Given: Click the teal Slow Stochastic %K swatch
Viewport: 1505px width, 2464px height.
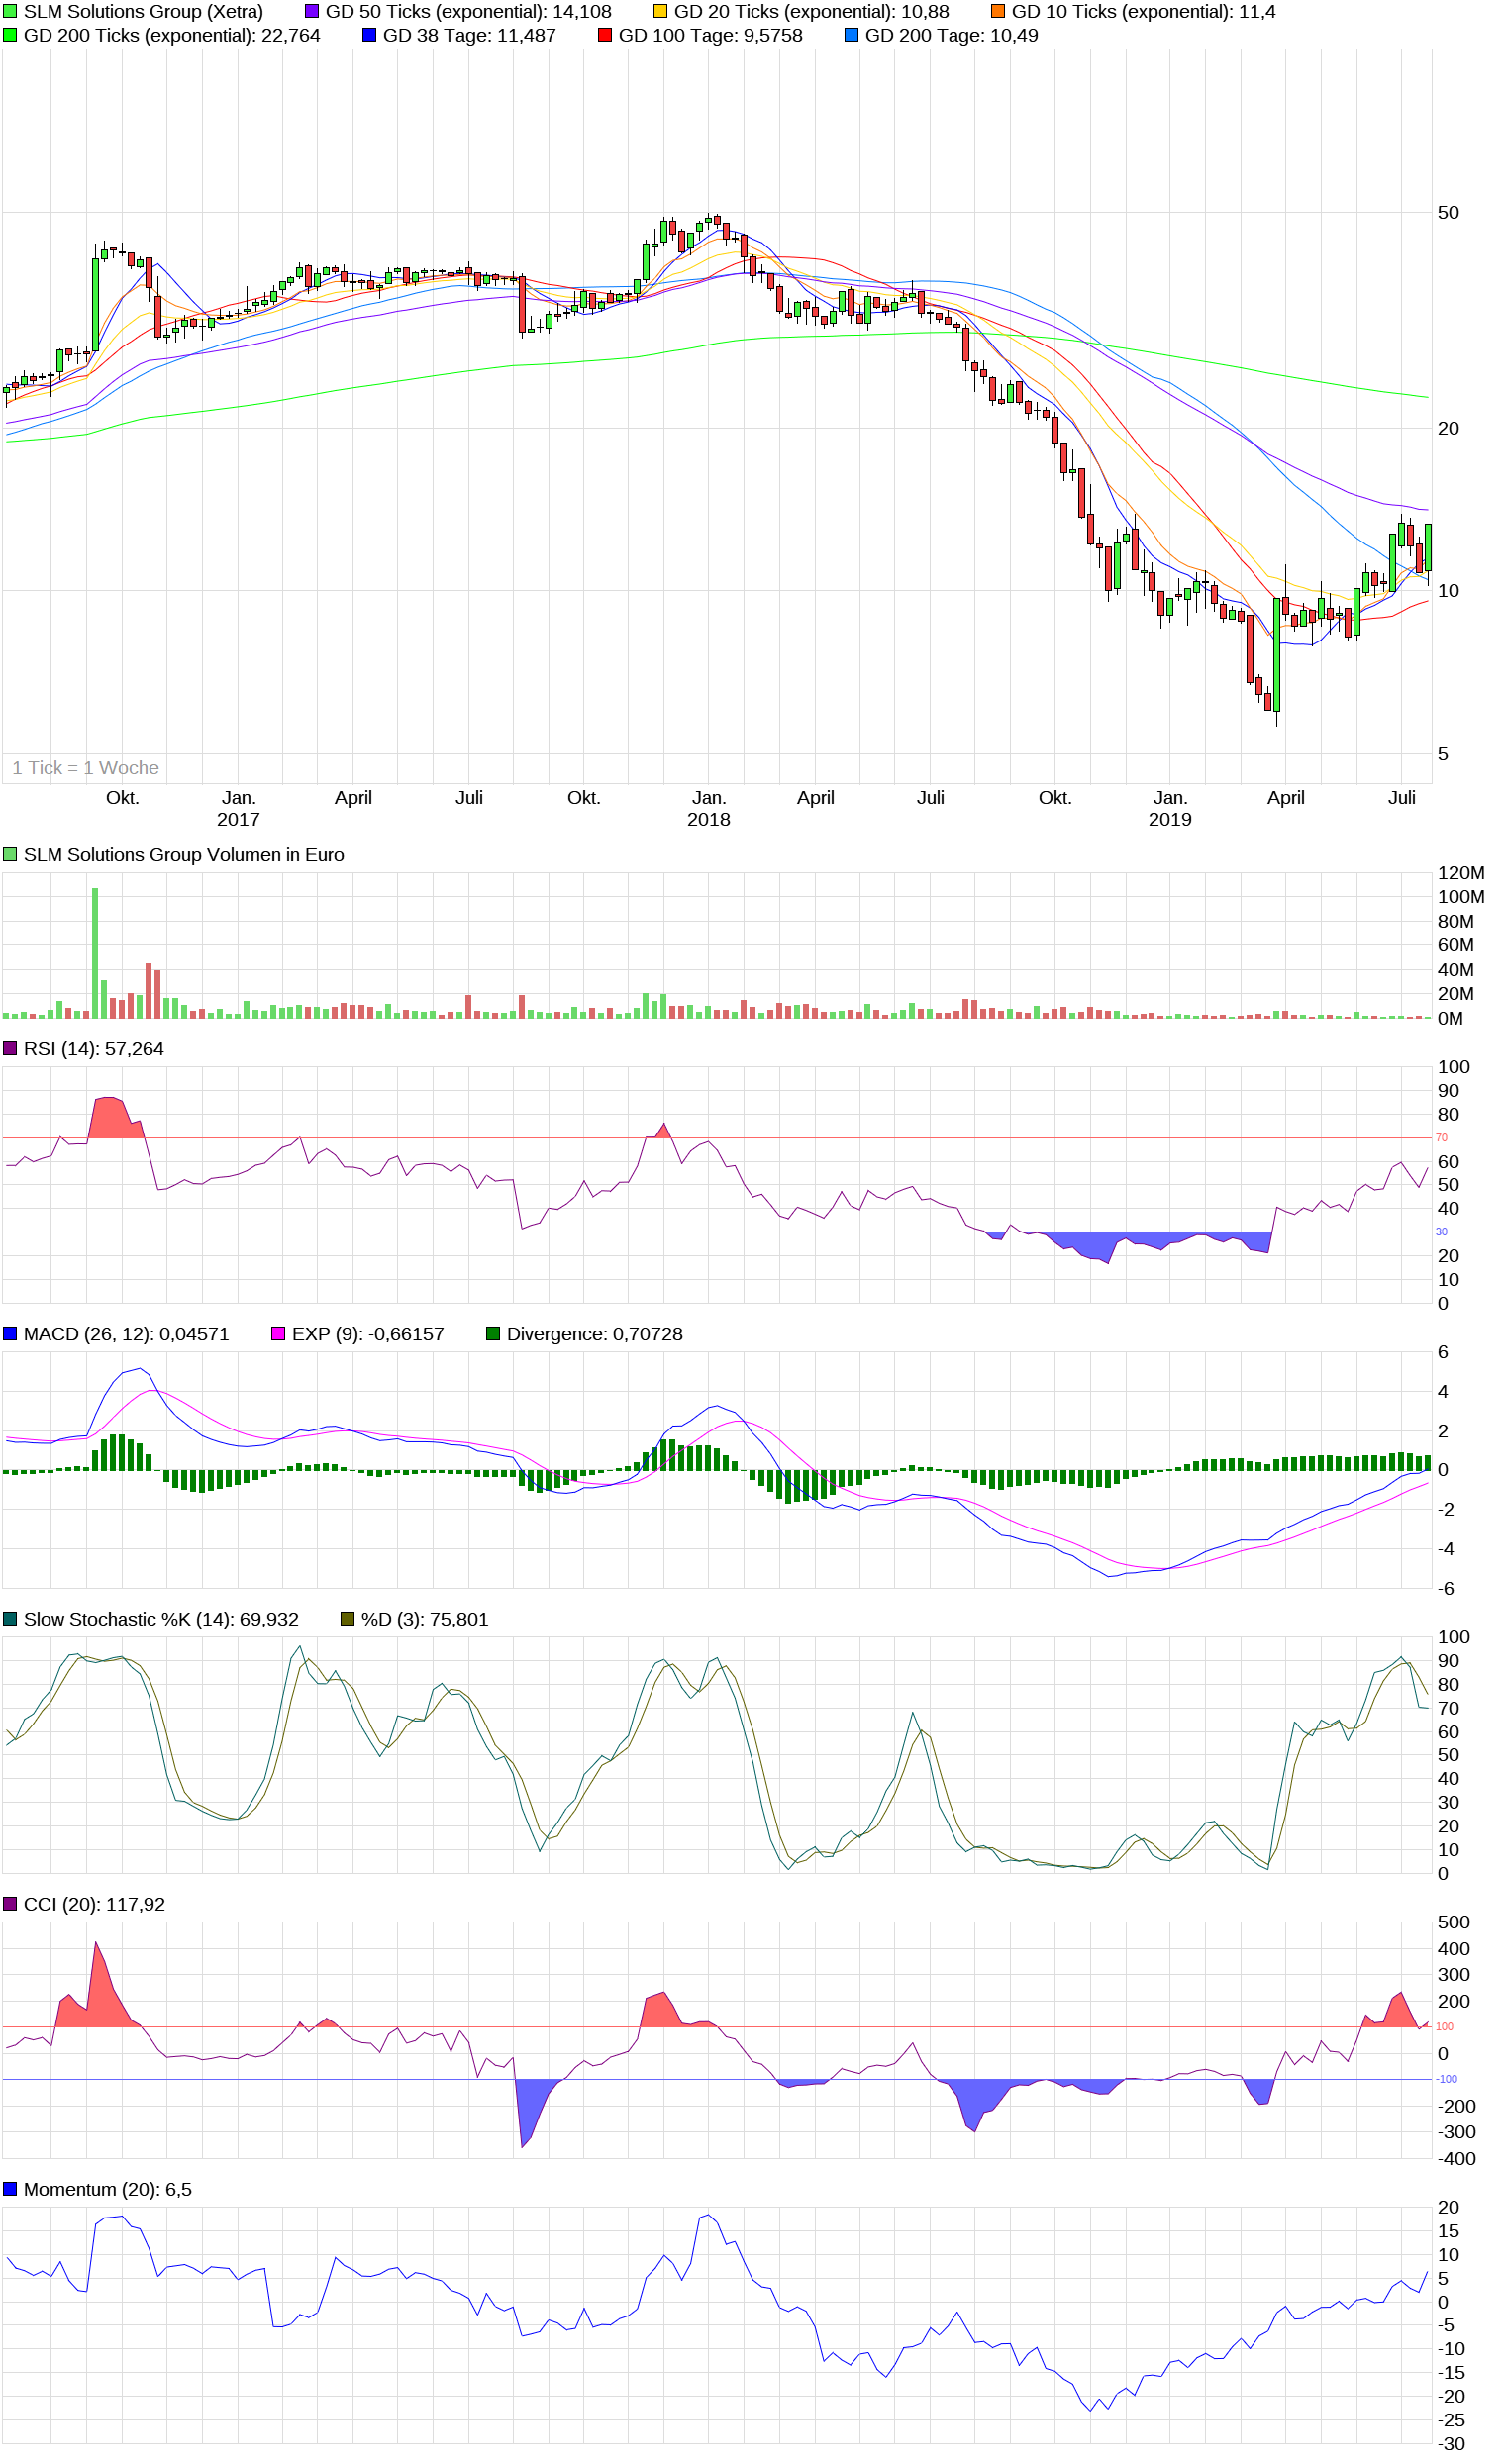Looking at the screenshot, I should (10, 1619).
